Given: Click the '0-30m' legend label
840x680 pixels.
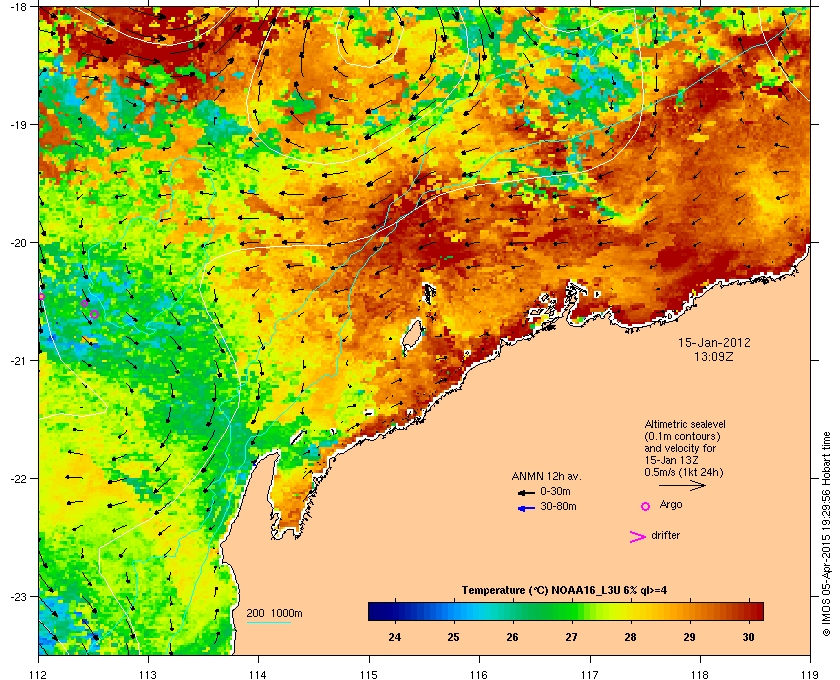Looking at the screenshot, I should tap(555, 491).
